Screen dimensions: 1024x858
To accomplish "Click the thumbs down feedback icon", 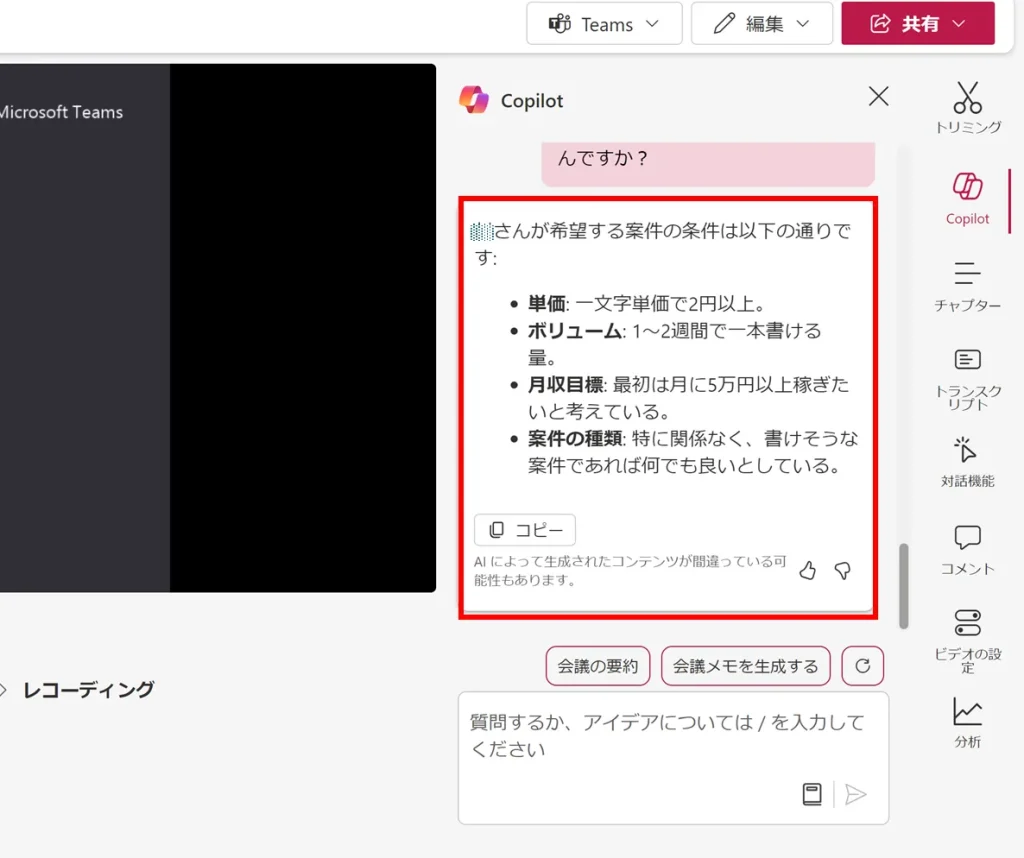I will tap(842, 571).
